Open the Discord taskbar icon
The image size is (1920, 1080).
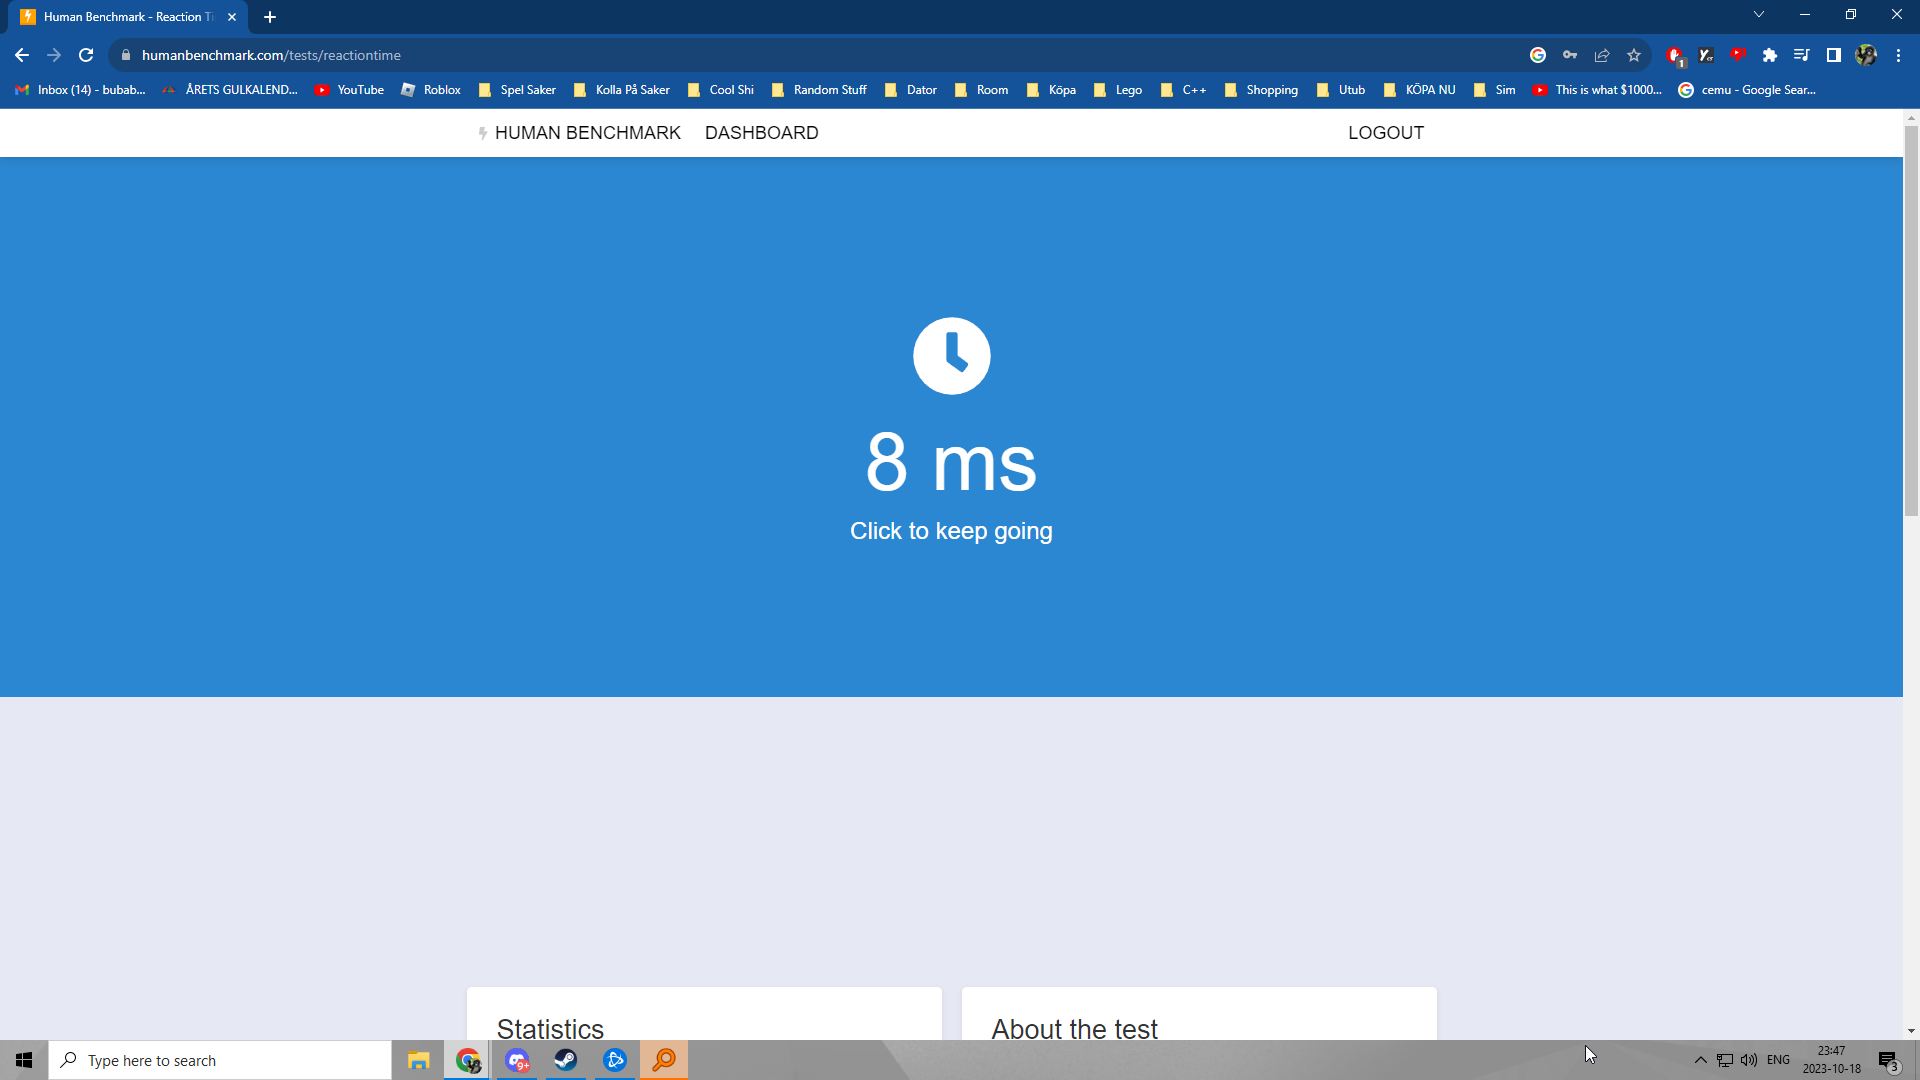(518, 1060)
